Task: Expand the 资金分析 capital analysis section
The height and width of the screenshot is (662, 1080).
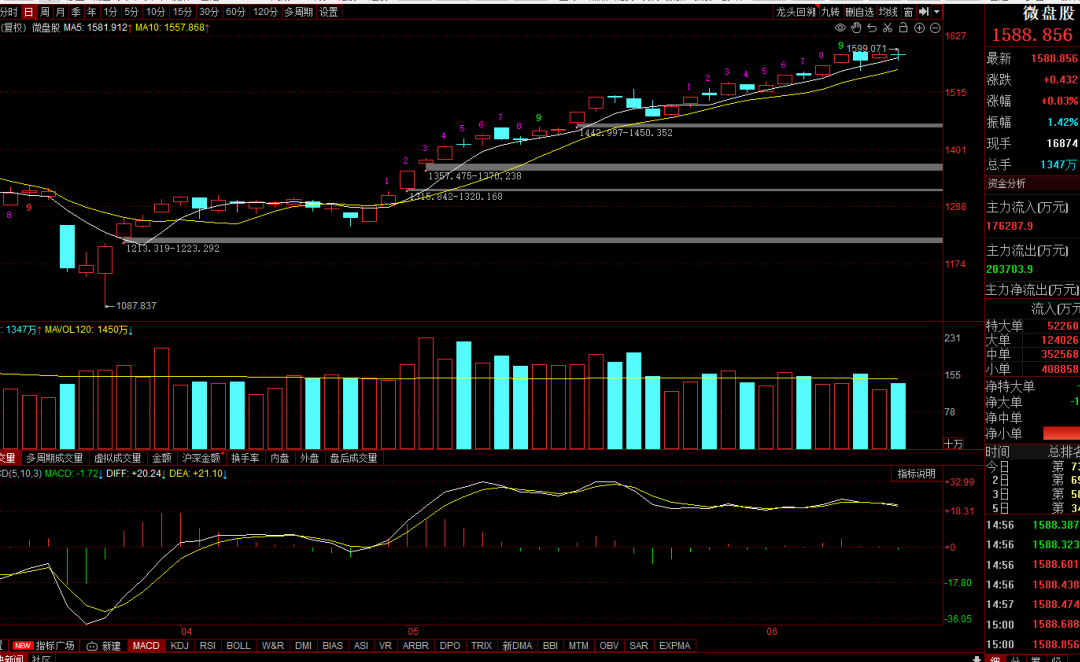Action: (1007, 183)
